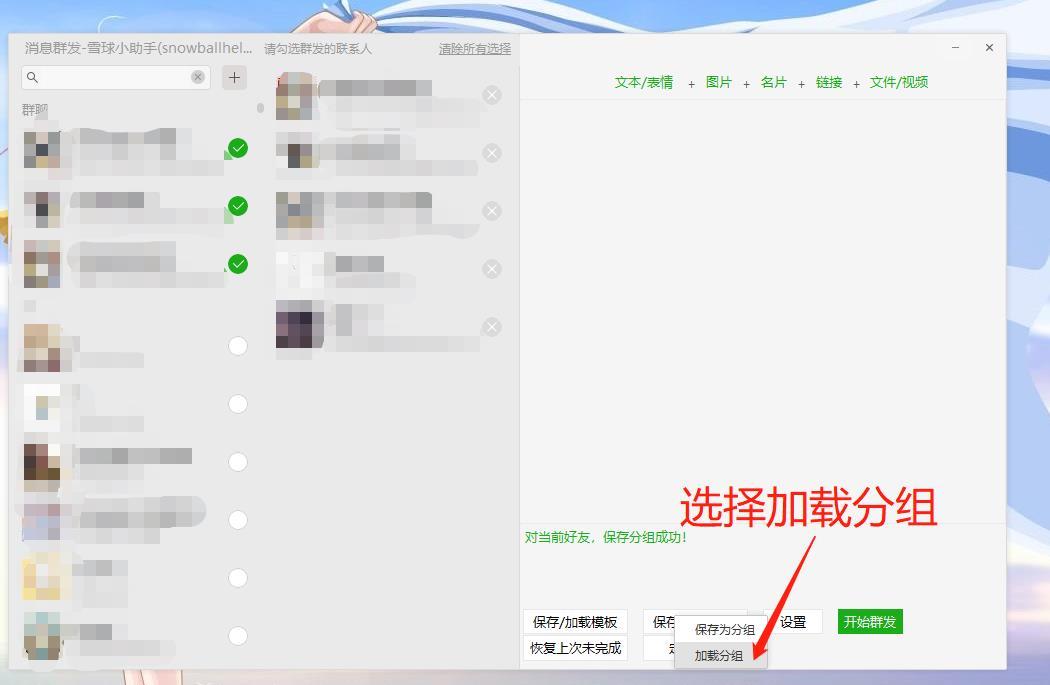Click the plus button beside the search box

pyautogui.click(x=234, y=78)
